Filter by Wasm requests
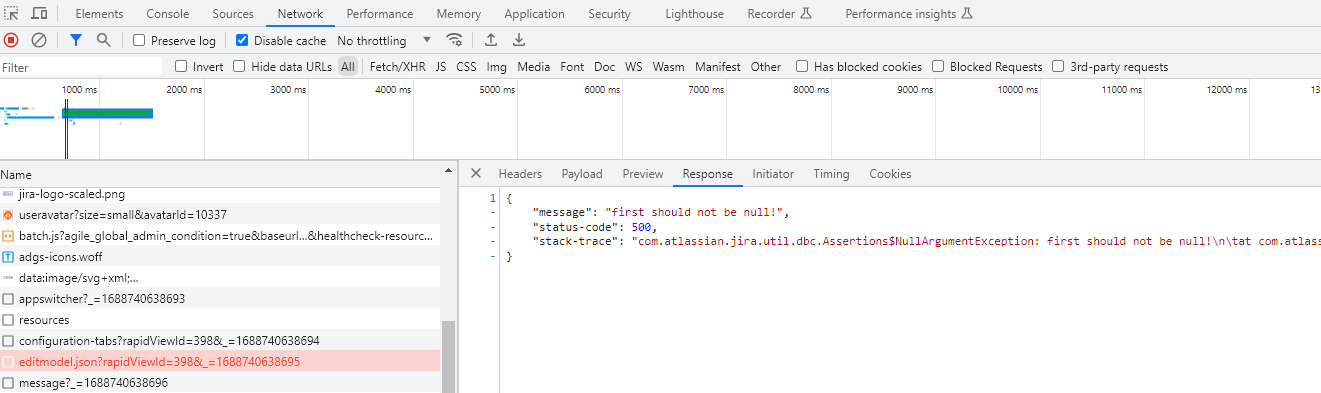The height and width of the screenshot is (393, 1321). (x=669, y=67)
